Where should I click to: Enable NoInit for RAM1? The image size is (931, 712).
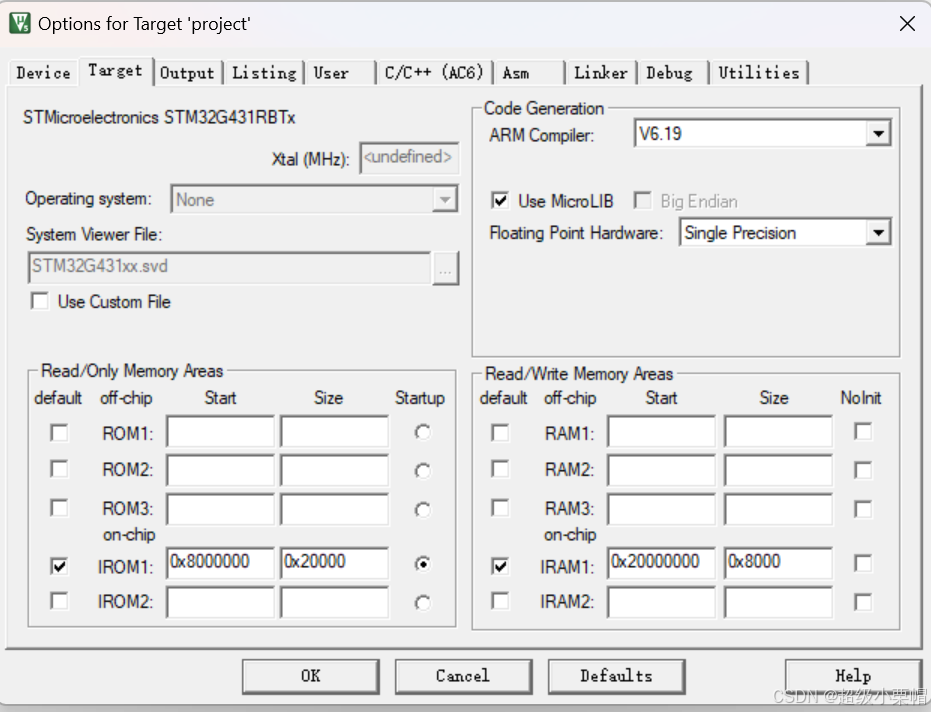(863, 432)
